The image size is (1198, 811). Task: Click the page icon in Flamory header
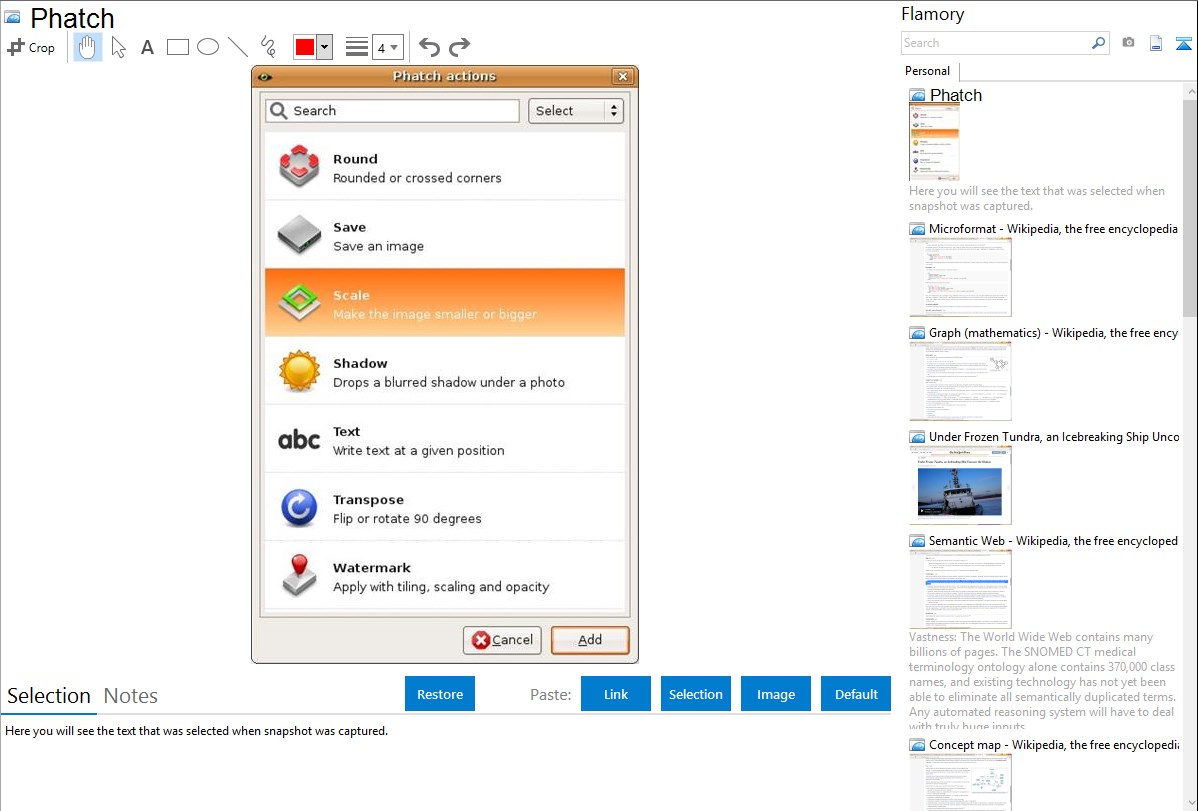1156,43
